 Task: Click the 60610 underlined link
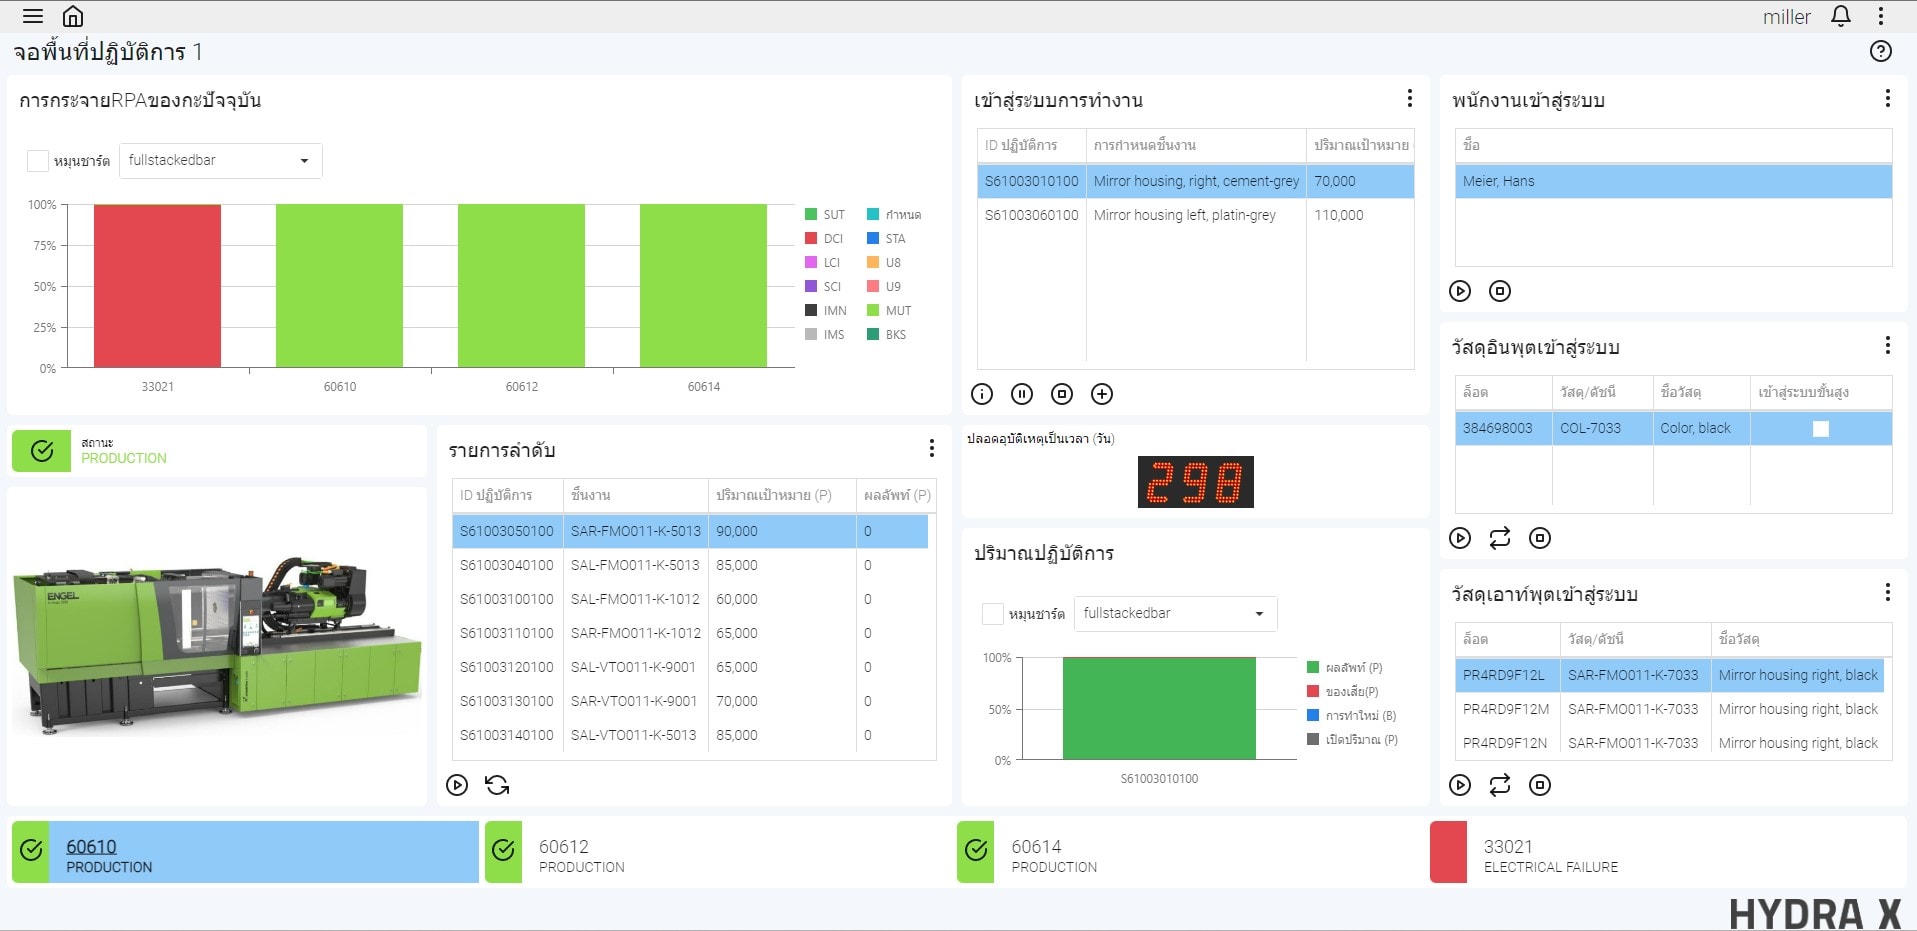91,846
